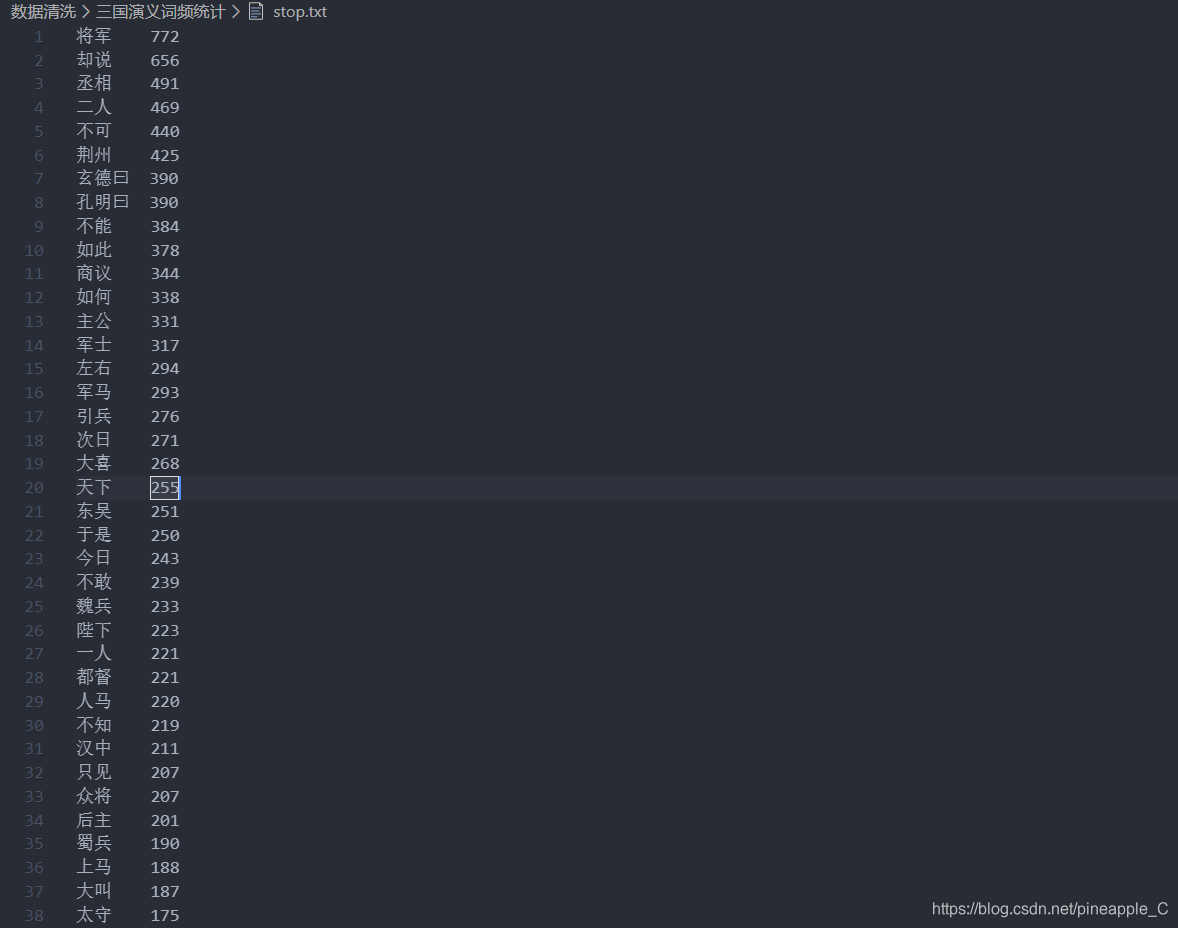Click the word 主公
1178x928 pixels.
point(94,322)
